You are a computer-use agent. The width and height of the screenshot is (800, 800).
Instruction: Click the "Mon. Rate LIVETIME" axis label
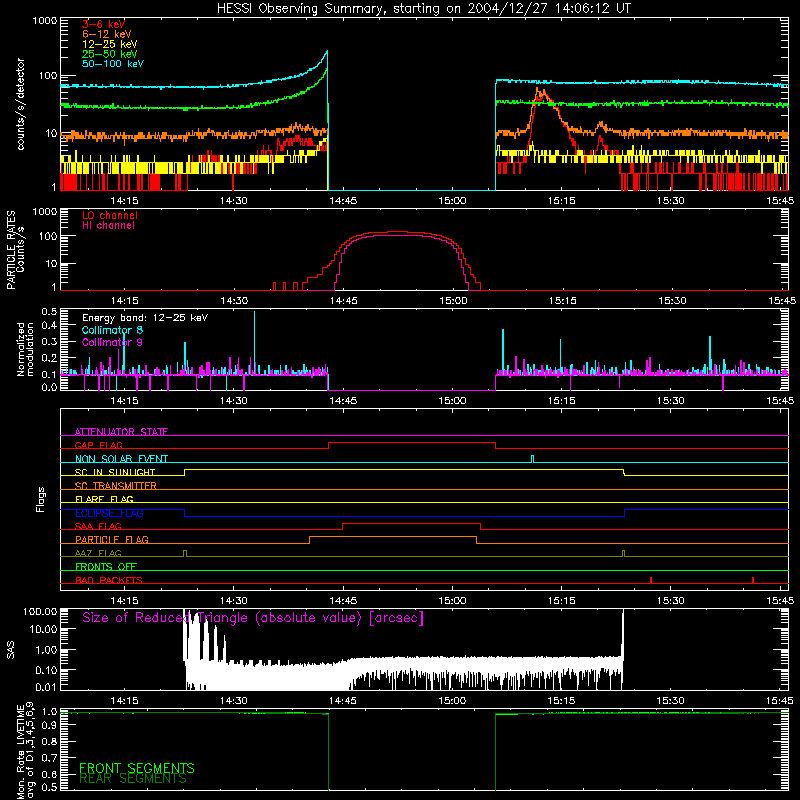click(x=21, y=750)
